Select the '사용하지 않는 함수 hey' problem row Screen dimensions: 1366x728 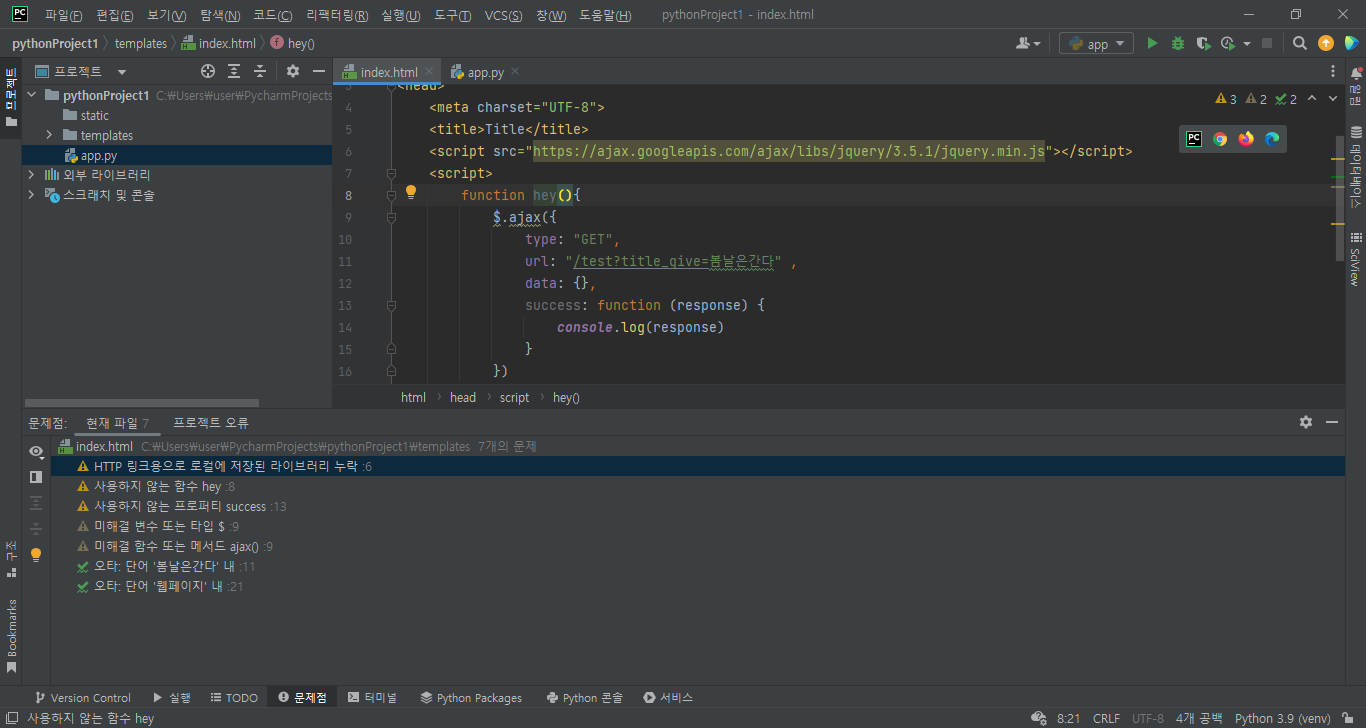coord(698,486)
